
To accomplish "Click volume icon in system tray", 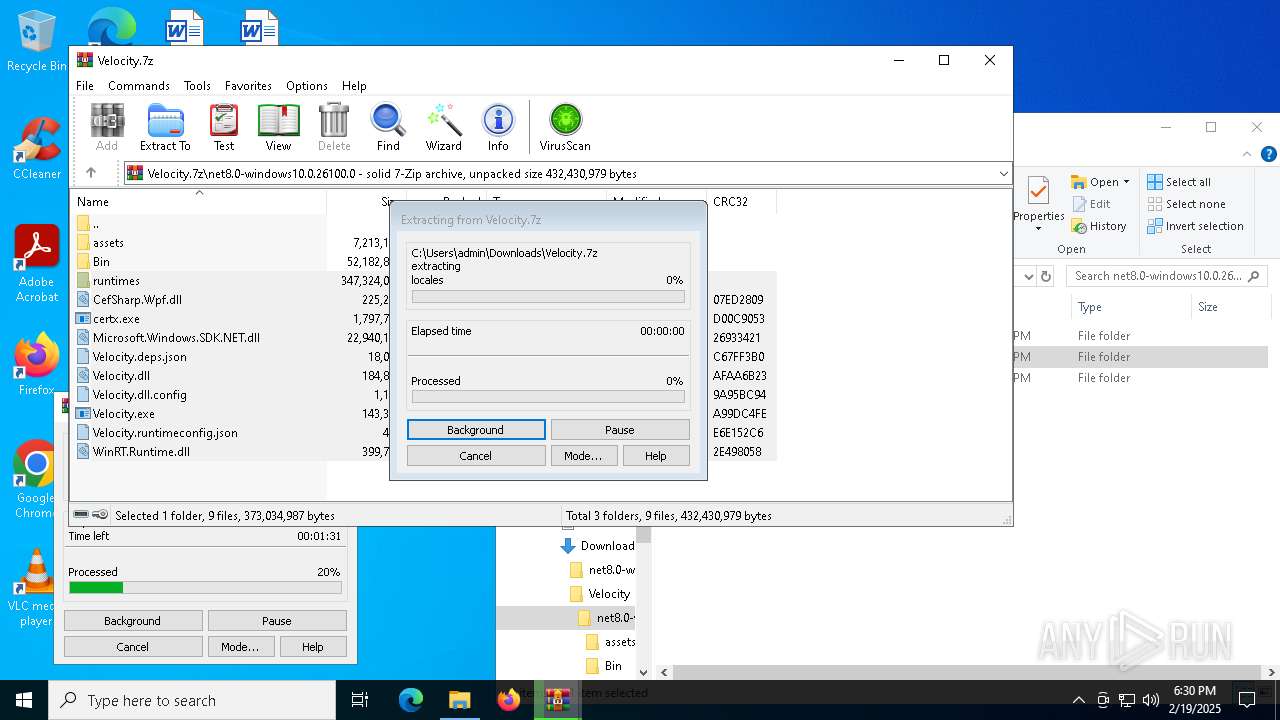I will point(1151,700).
